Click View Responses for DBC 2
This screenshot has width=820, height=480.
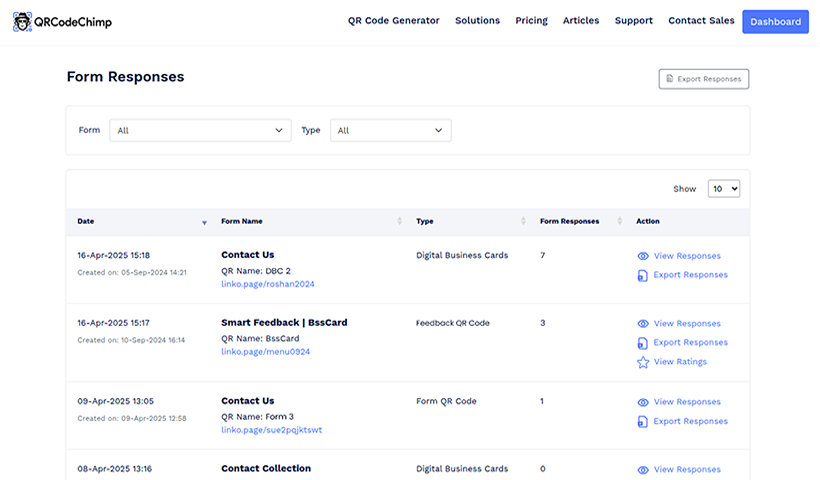687,256
